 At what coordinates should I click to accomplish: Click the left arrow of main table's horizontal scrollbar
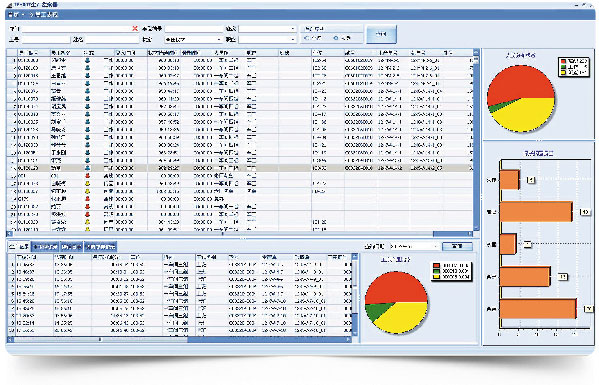tap(10, 234)
